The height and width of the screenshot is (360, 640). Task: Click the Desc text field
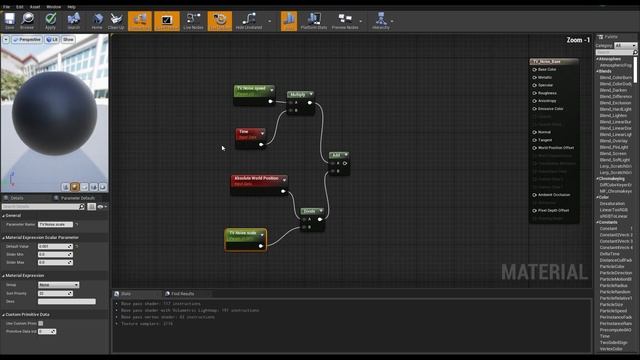[67, 302]
